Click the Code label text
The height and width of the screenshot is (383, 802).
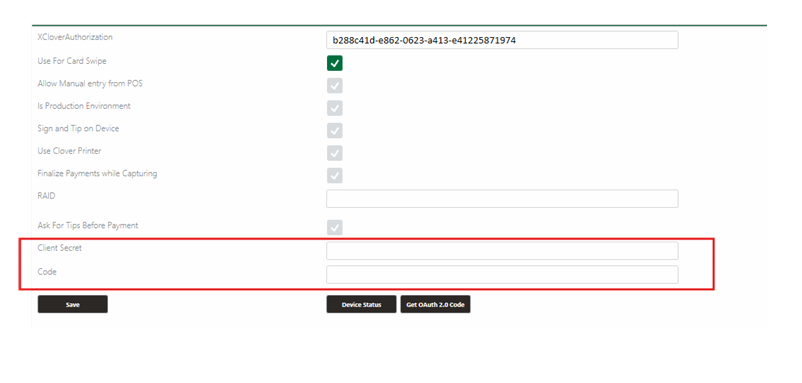[47, 272]
